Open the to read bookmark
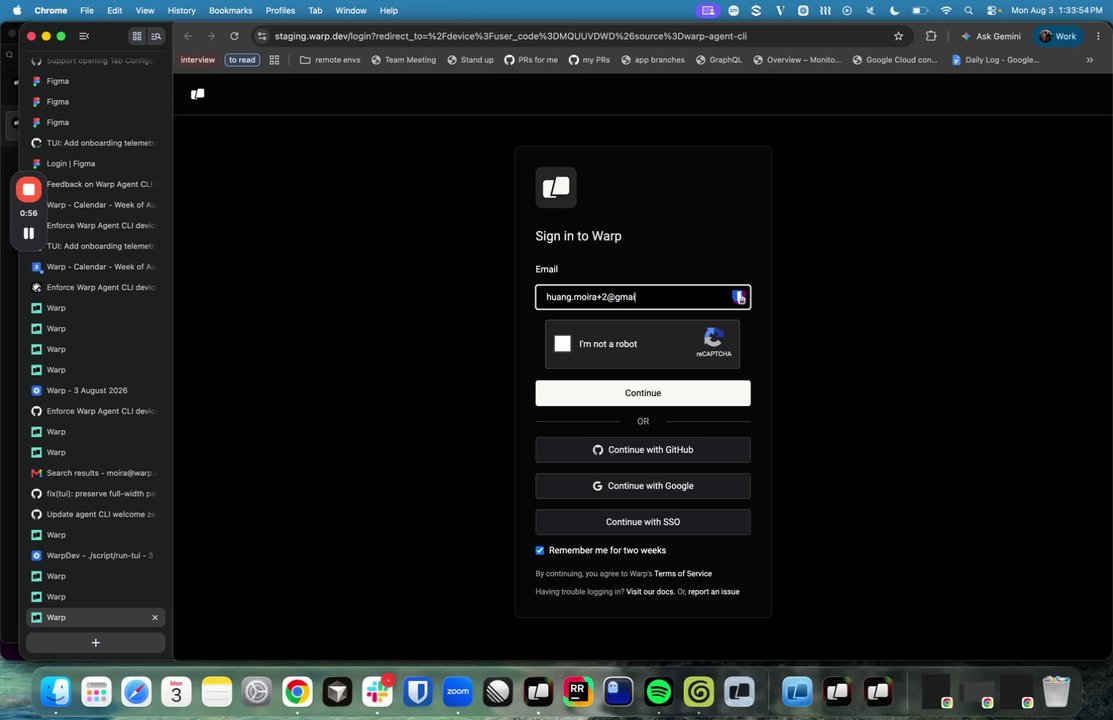 tap(242, 60)
